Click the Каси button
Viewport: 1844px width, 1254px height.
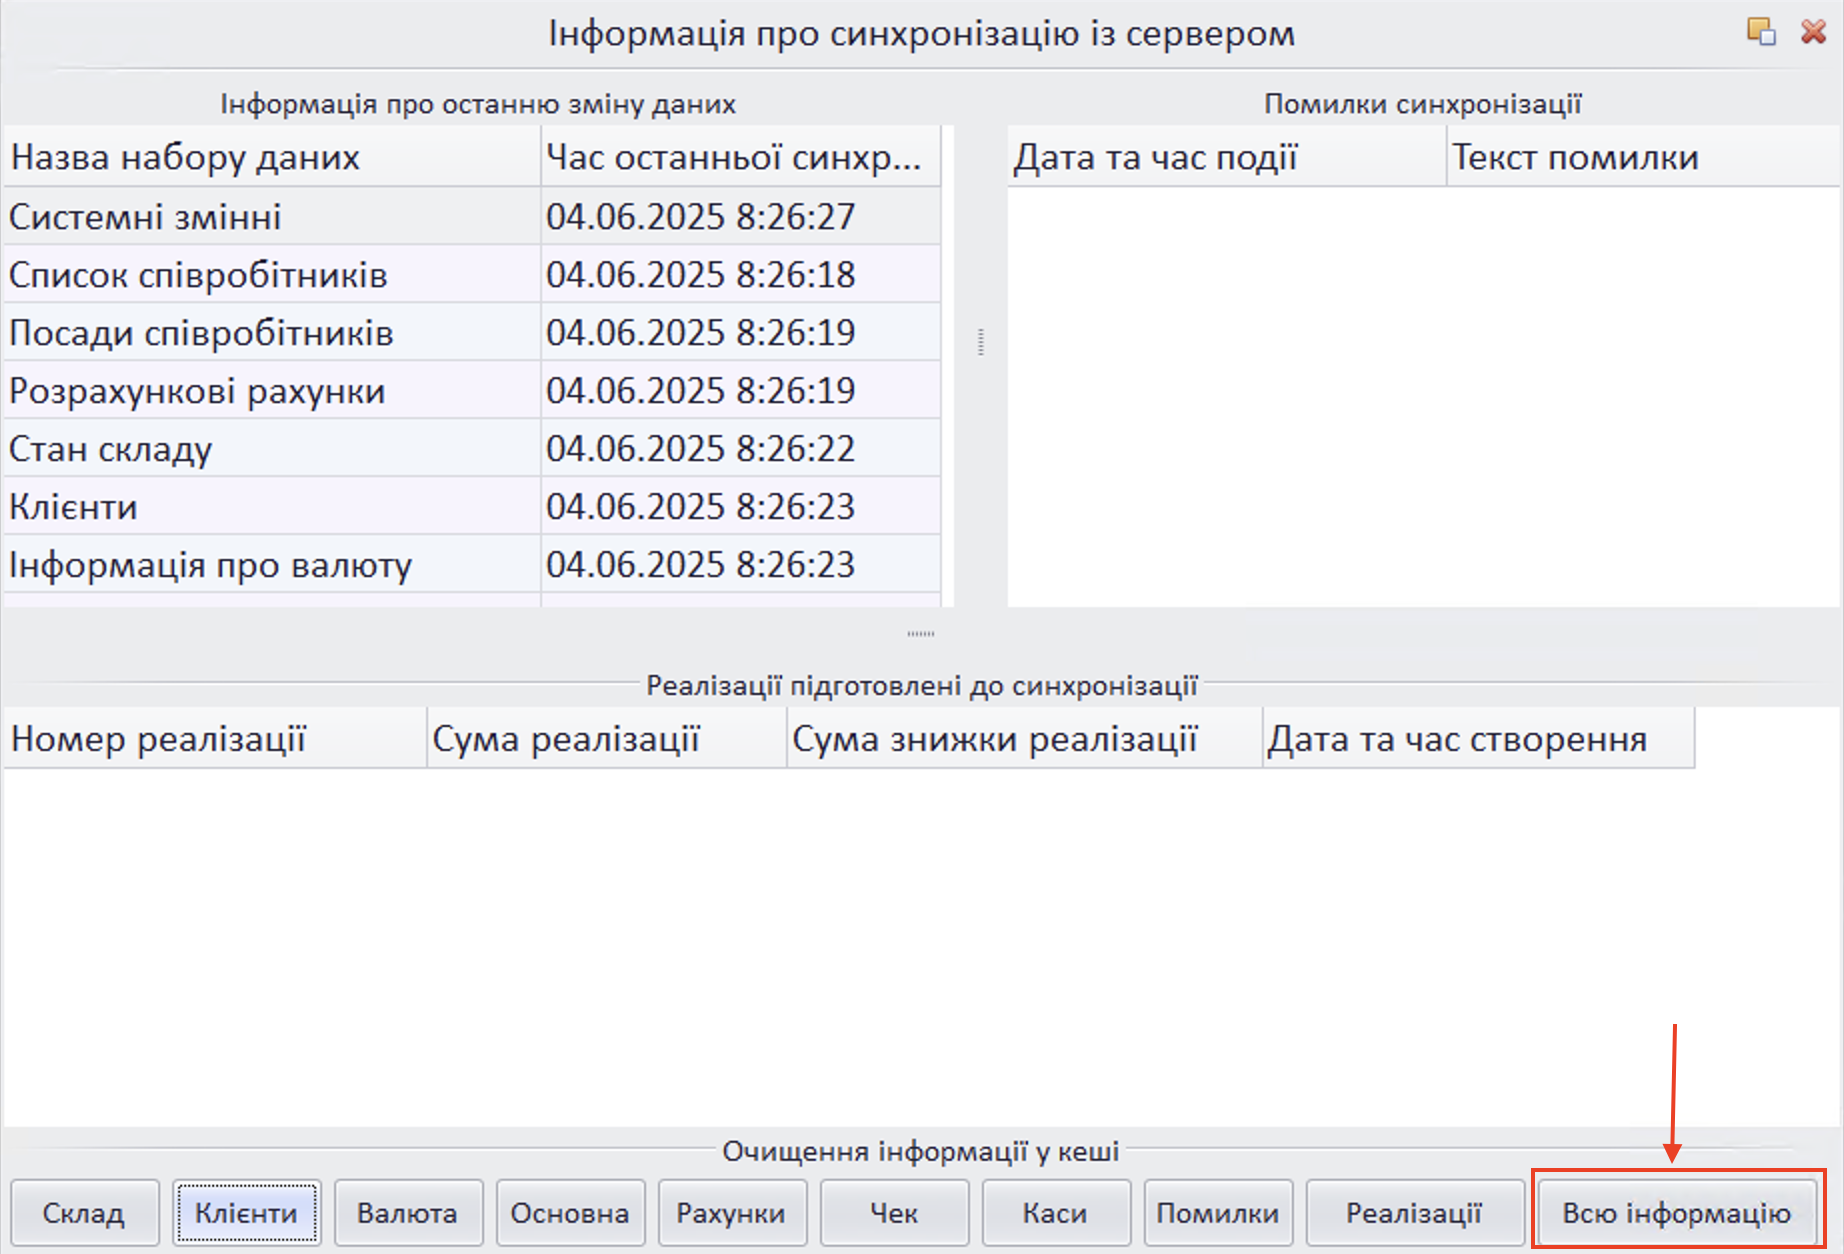[x=1055, y=1213]
